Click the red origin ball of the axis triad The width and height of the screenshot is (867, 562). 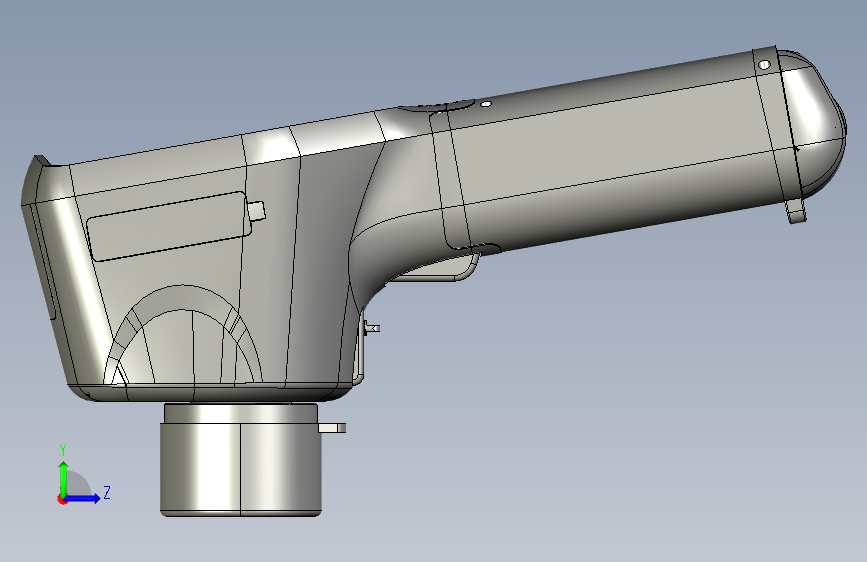click(x=62, y=499)
